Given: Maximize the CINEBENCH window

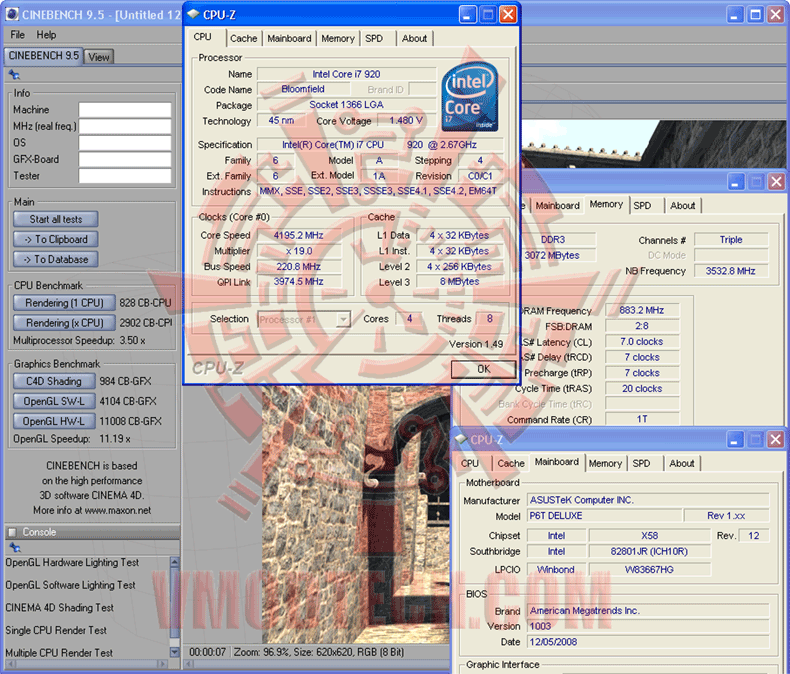Looking at the screenshot, I should (755, 15).
